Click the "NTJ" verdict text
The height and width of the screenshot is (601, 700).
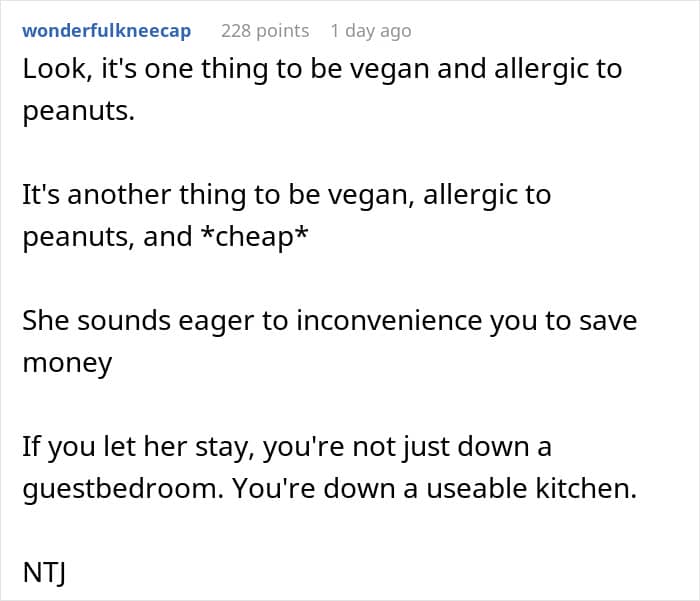44,573
